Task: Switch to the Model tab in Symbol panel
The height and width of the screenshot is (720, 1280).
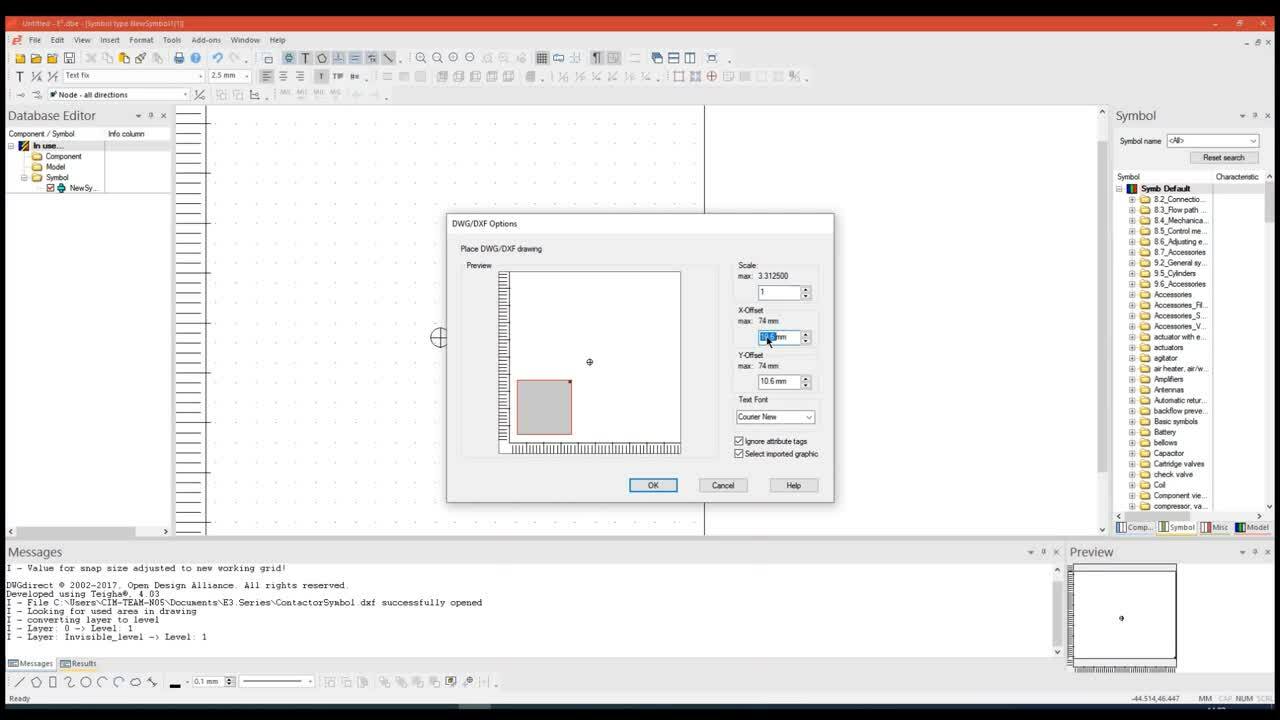Action: (x=1252, y=527)
